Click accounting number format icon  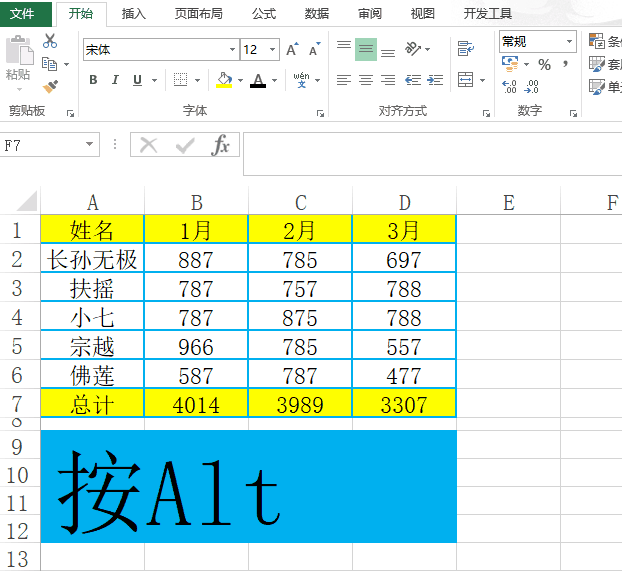coord(510,64)
